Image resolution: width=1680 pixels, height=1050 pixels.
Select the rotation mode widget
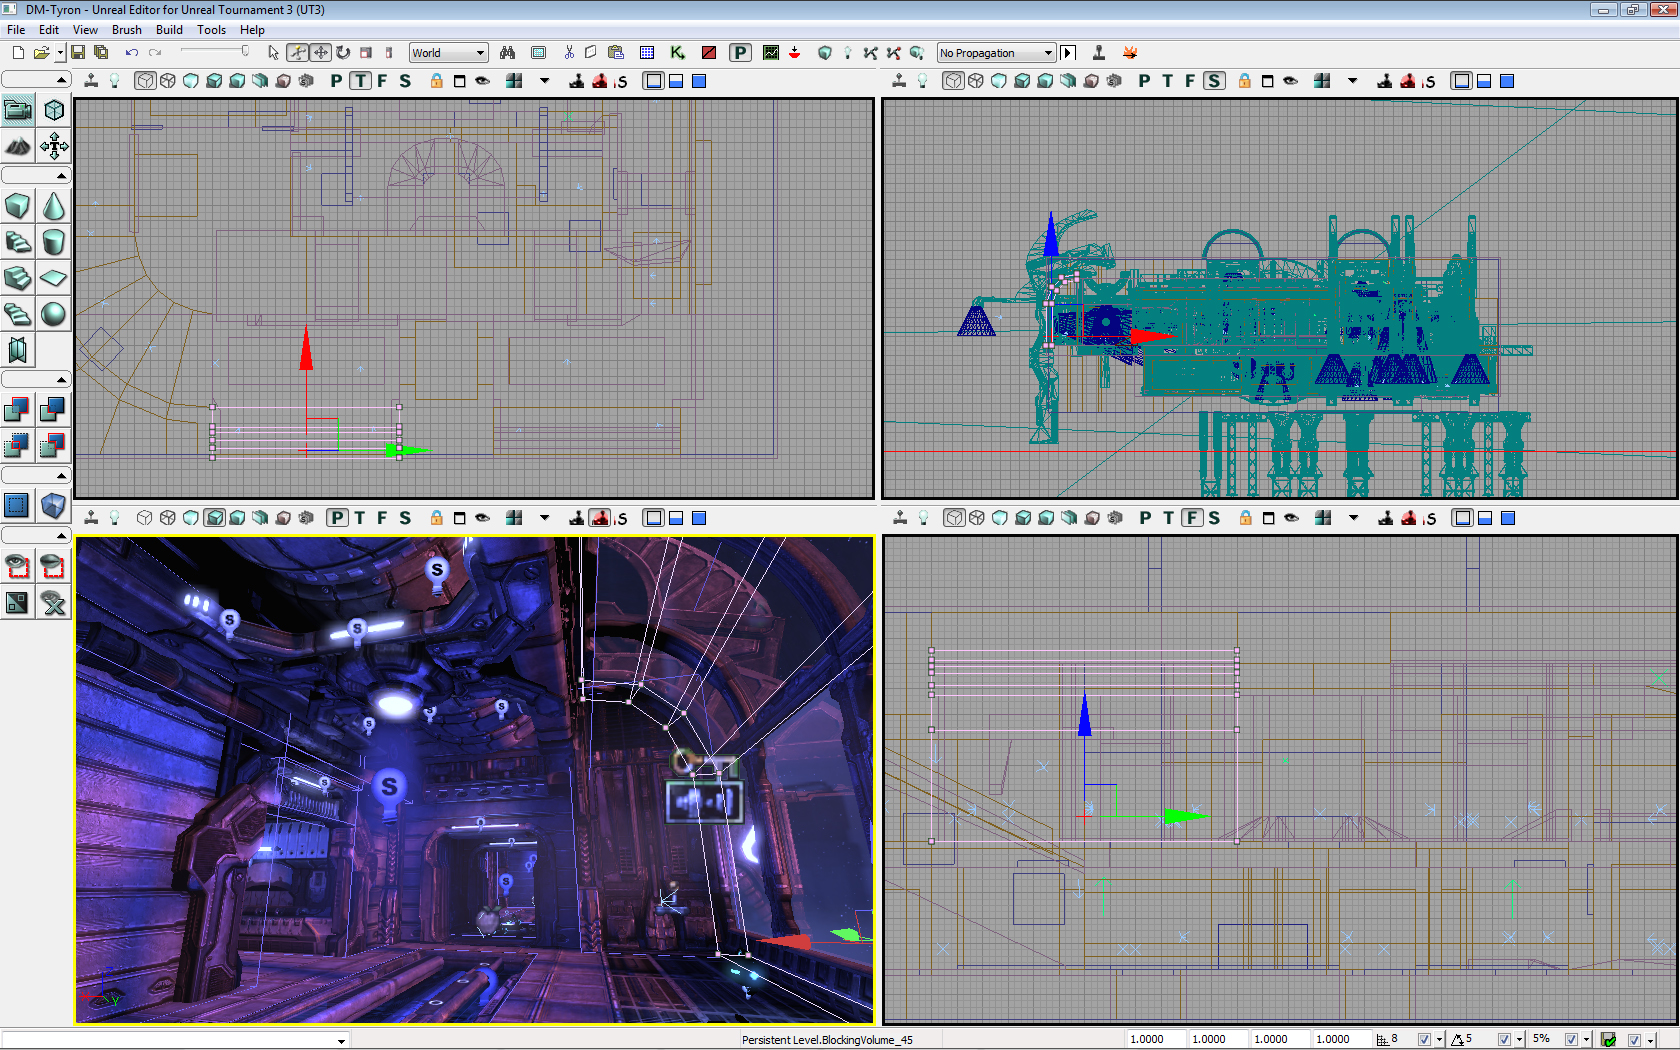coord(343,53)
